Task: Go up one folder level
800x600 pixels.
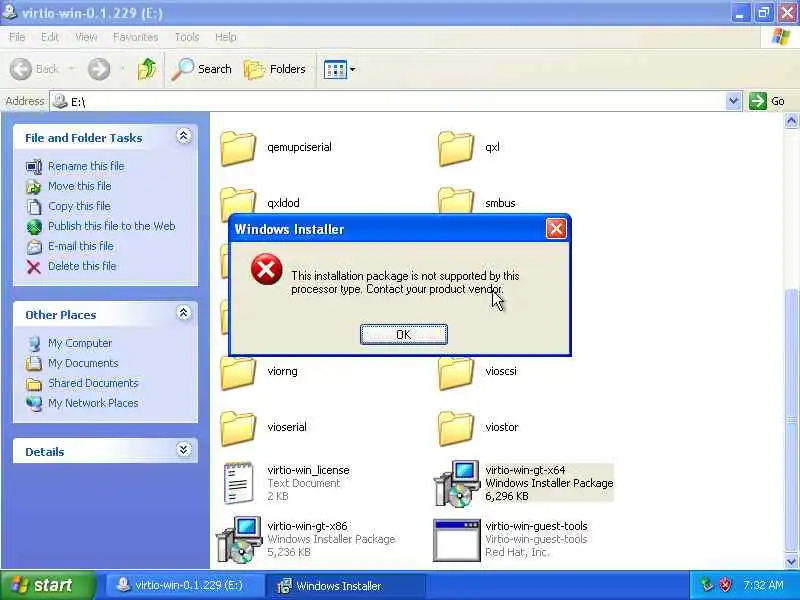Action: pyautogui.click(x=147, y=69)
